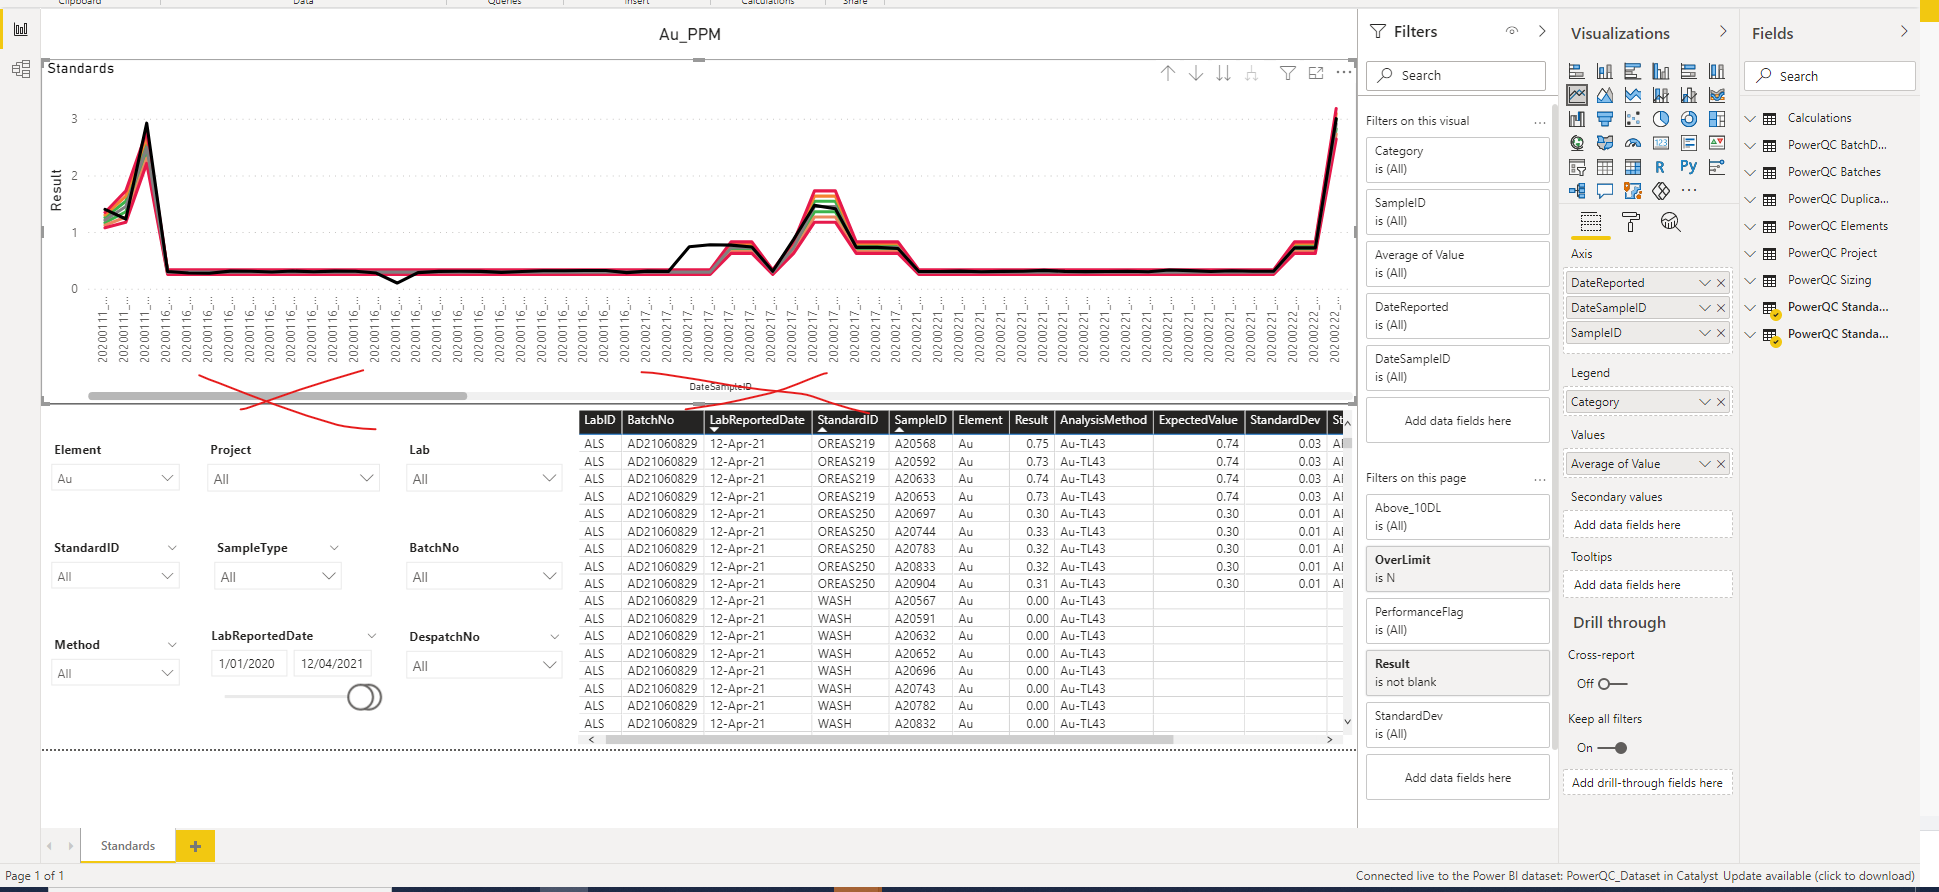Screen dimensions: 1939x892
Task: Click the eye icon in the Filters header
Action: click(x=1512, y=31)
